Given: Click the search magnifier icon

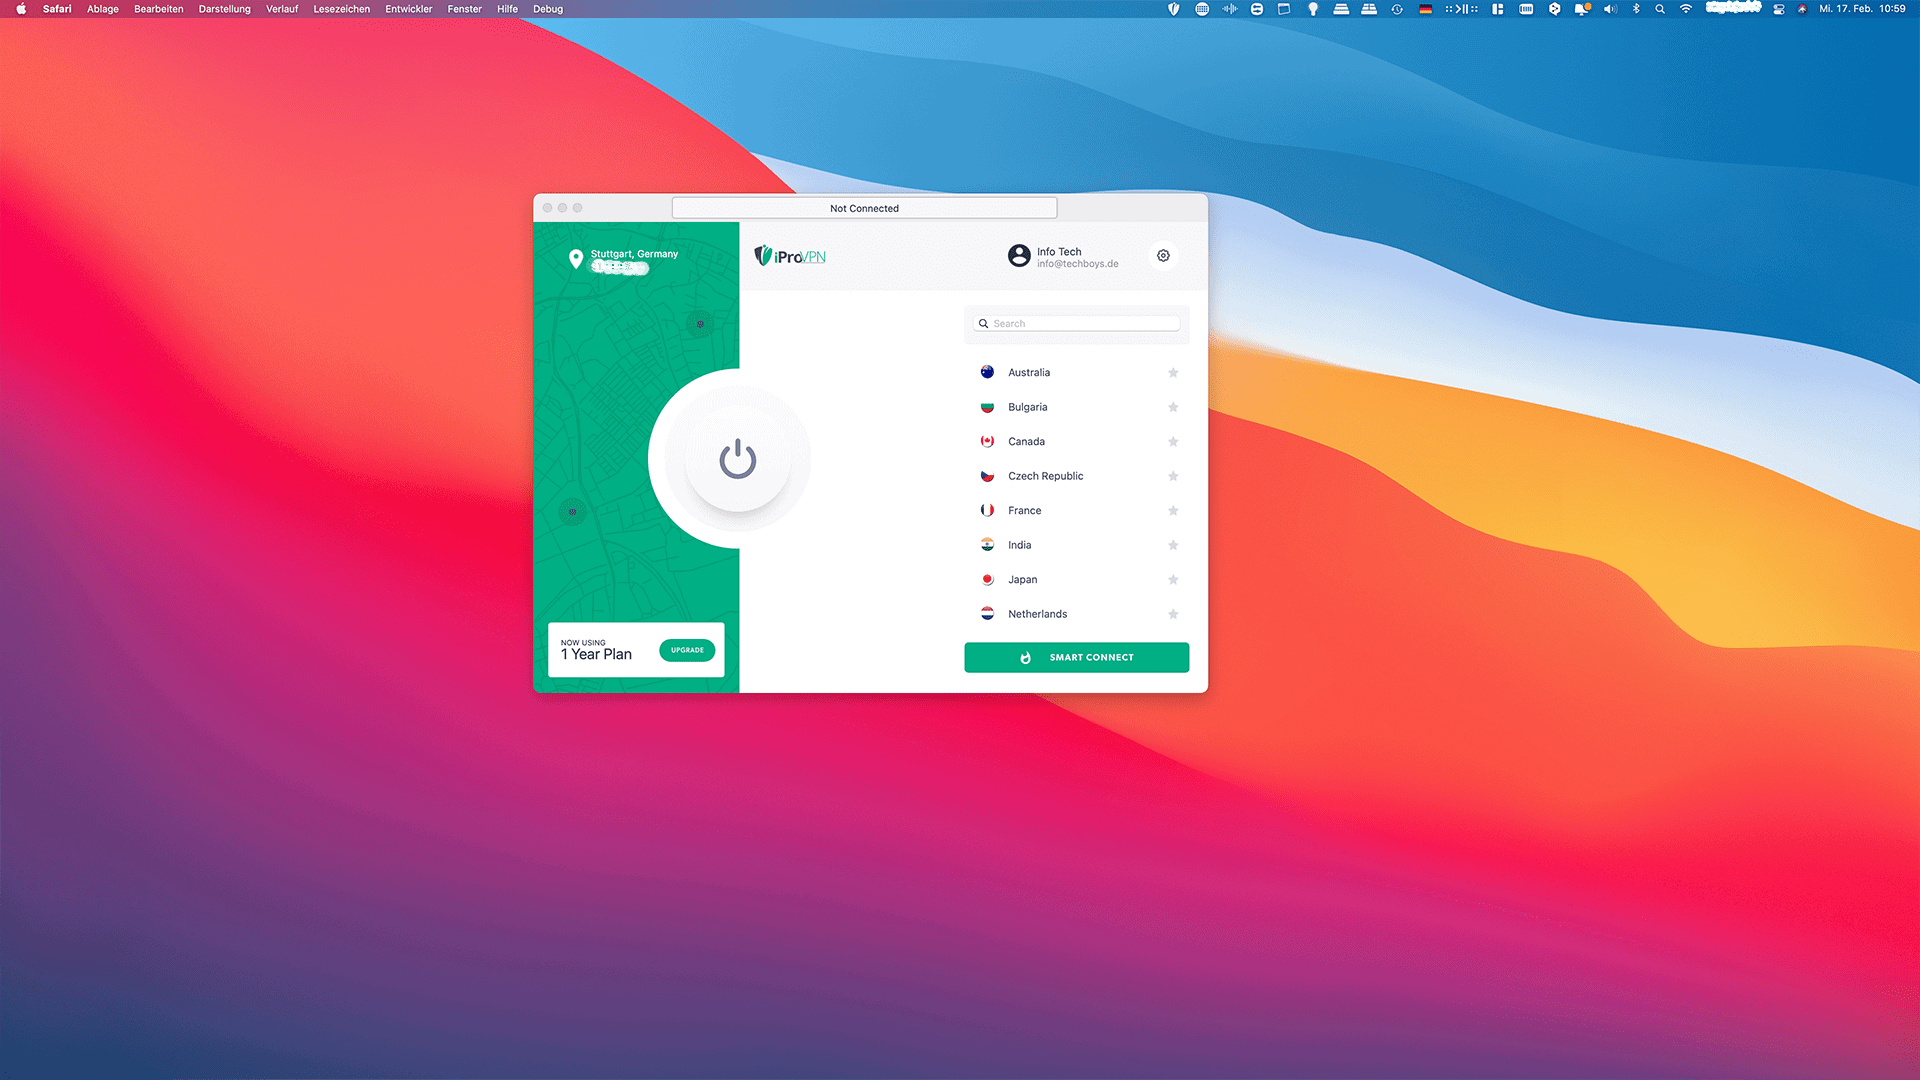Looking at the screenshot, I should [984, 323].
